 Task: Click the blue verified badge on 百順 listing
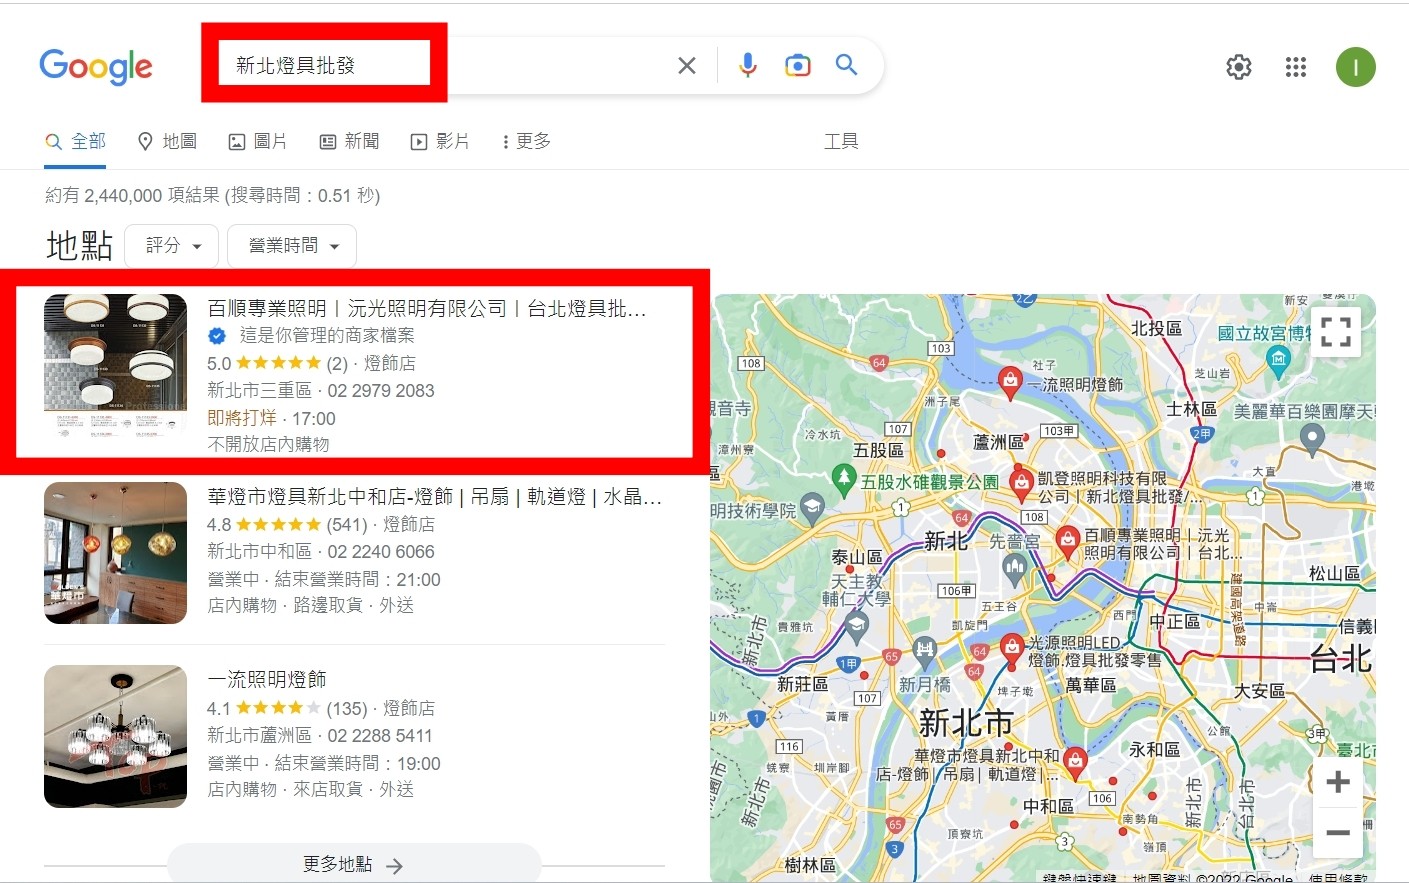tap(217, 336)
